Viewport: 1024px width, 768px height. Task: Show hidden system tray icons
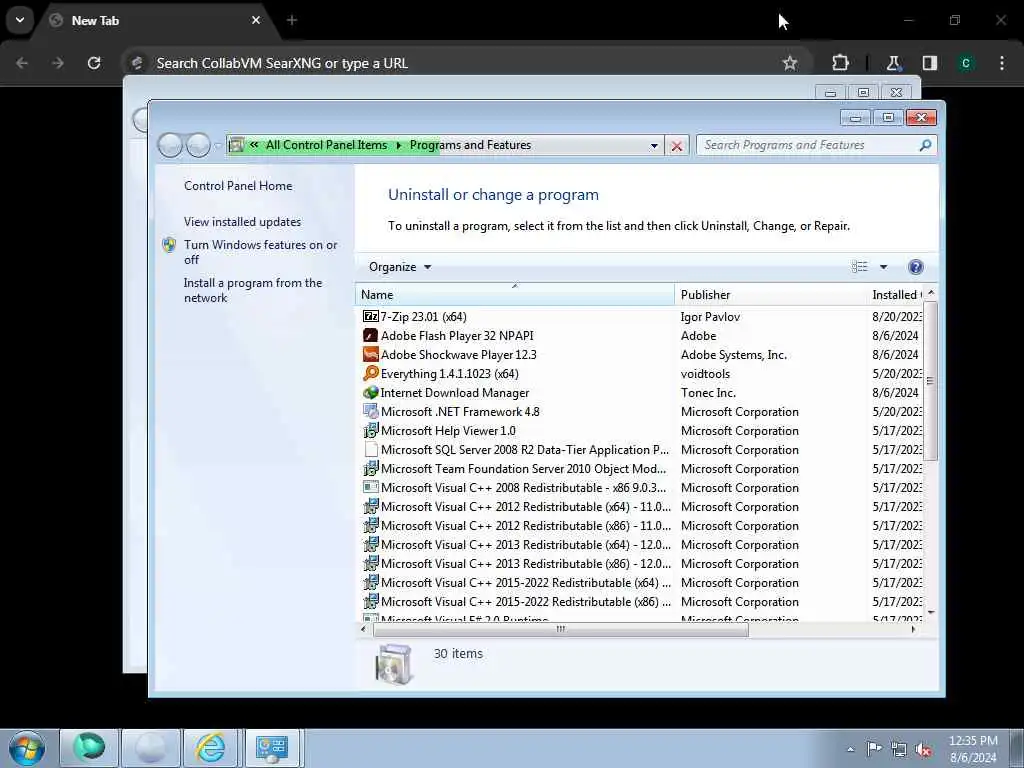click(850, 750)
